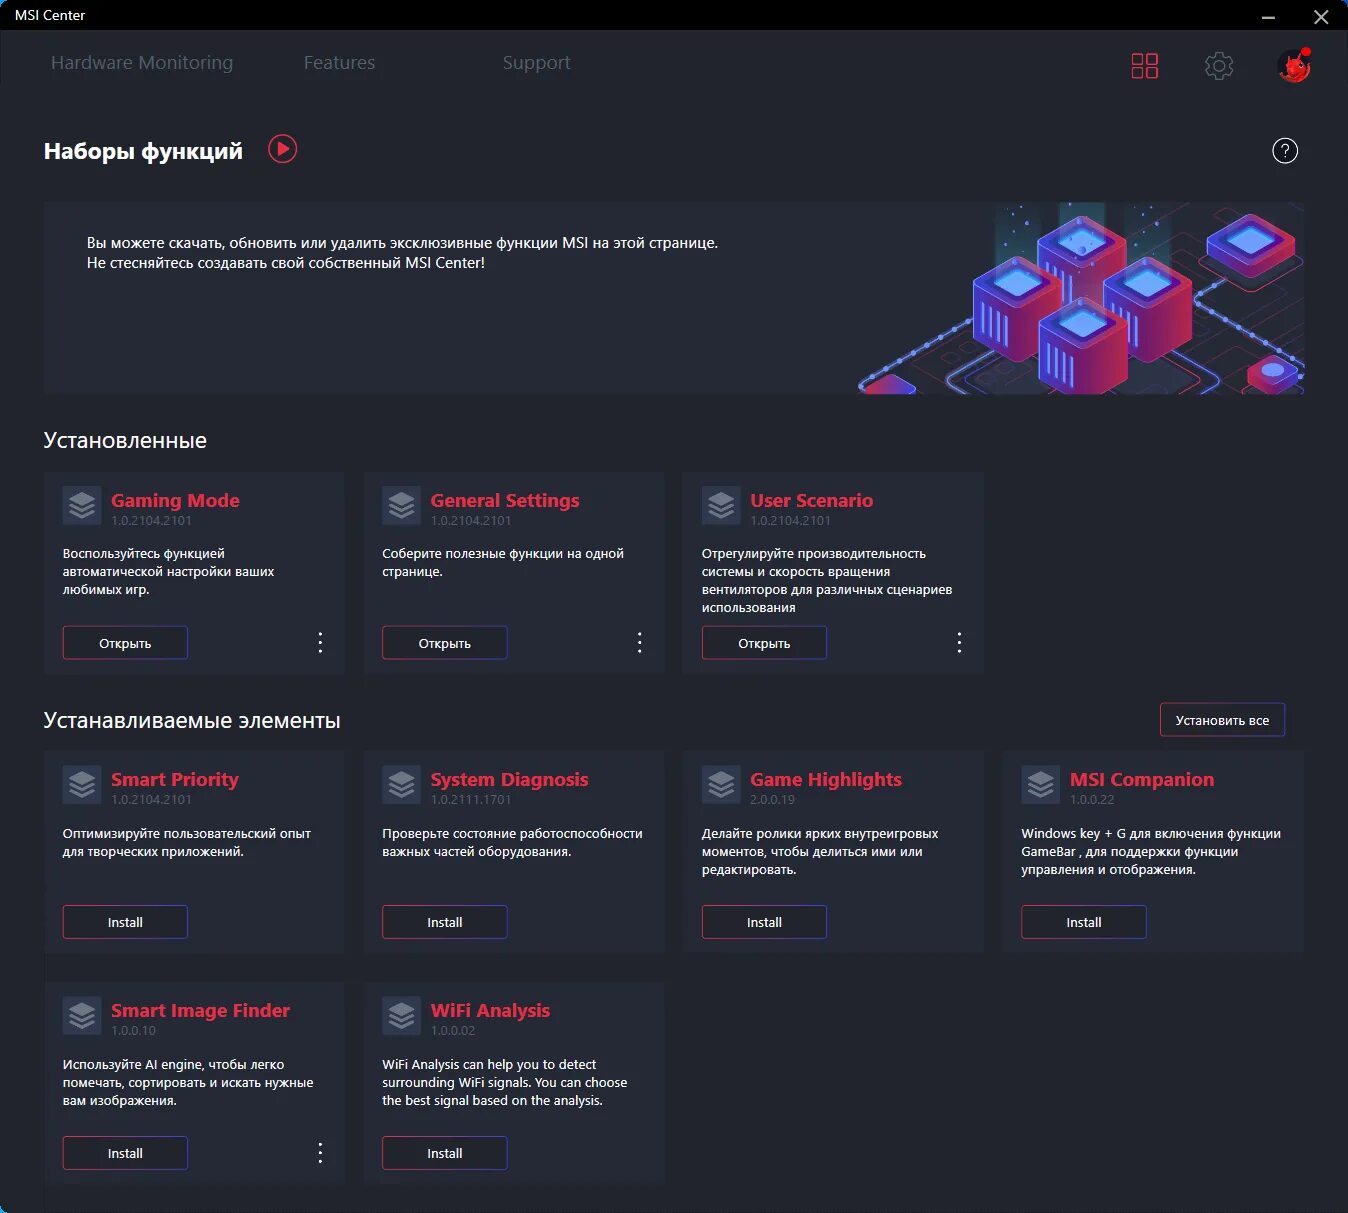Install WiFi Analysis

(445, 1153)
